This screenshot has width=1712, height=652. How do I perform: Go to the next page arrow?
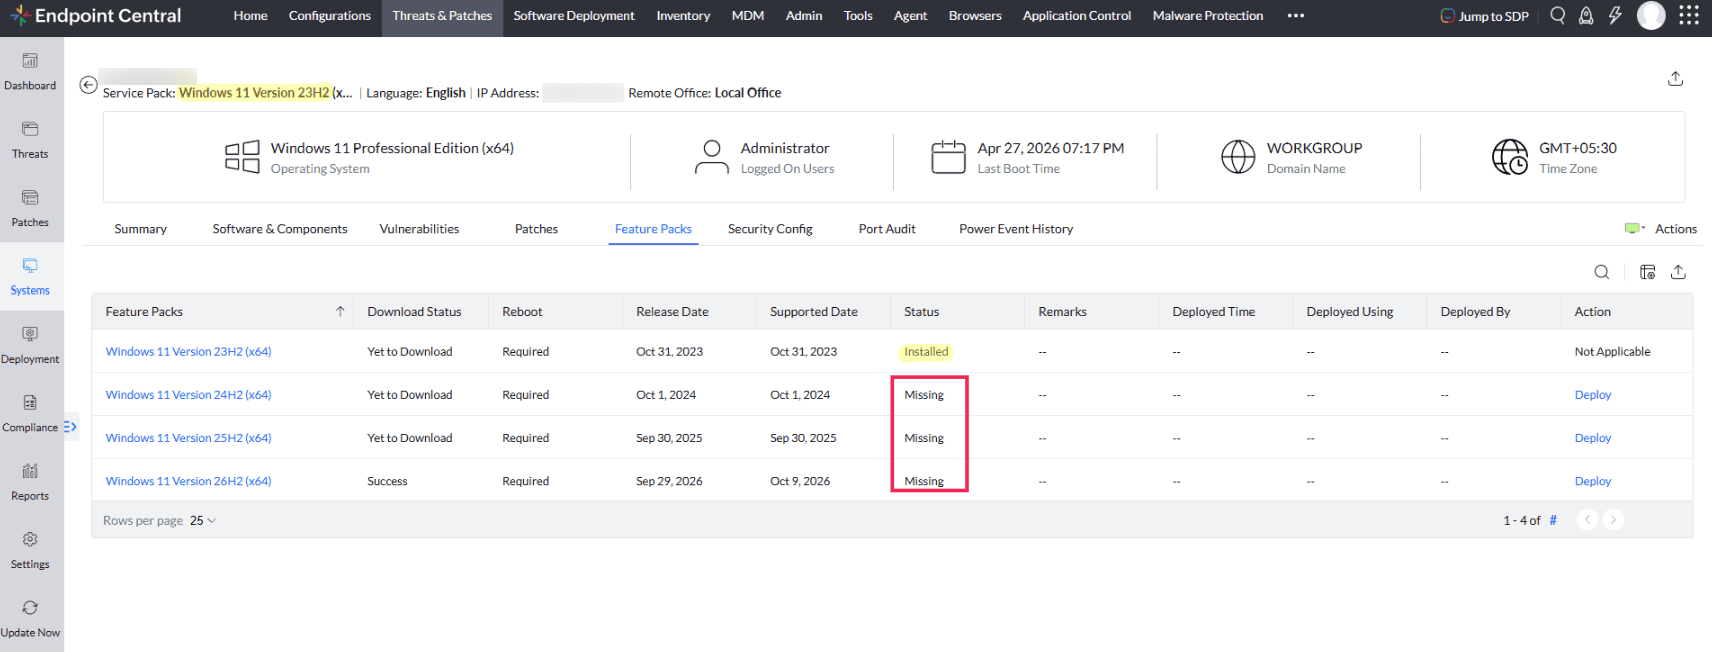[1613, 520]
